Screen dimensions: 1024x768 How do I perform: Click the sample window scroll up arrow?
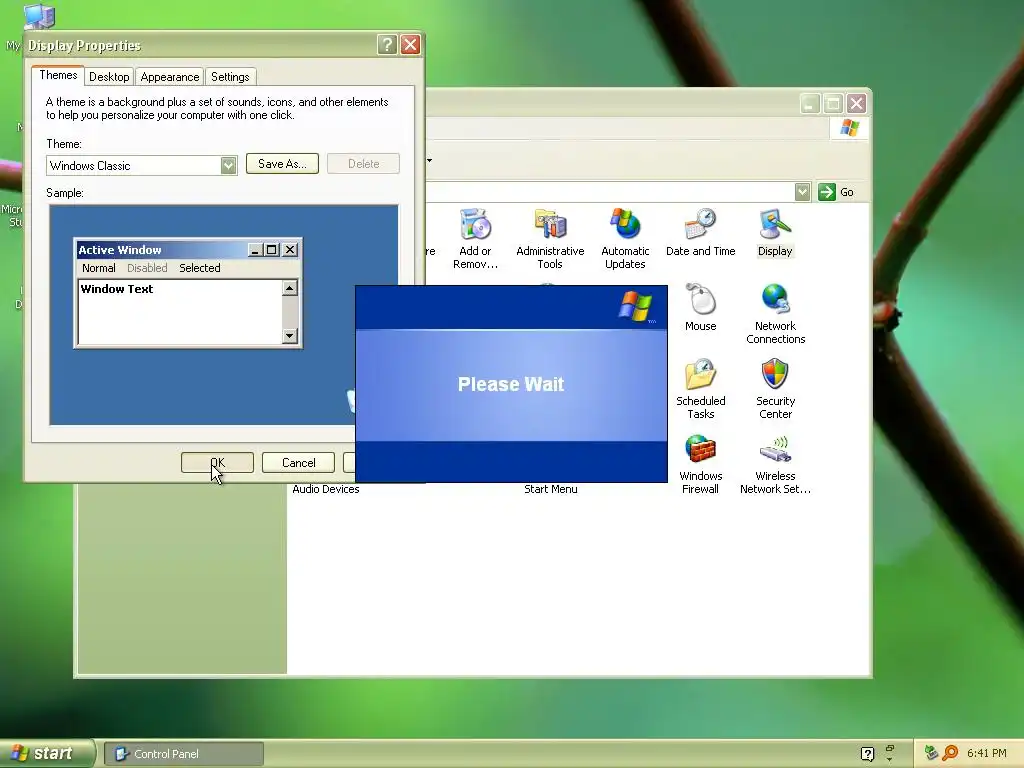click(x=290, y=287)
